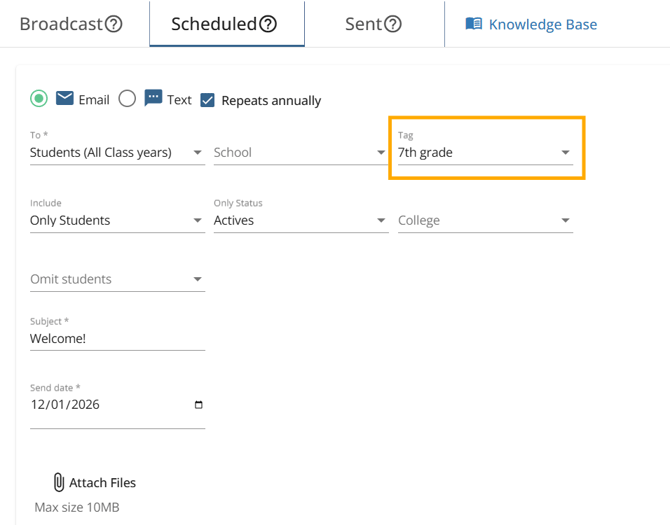The width and height of the screenshot is (670, 525).
Task: Open the Knowledge Base link
Action: 542,24
